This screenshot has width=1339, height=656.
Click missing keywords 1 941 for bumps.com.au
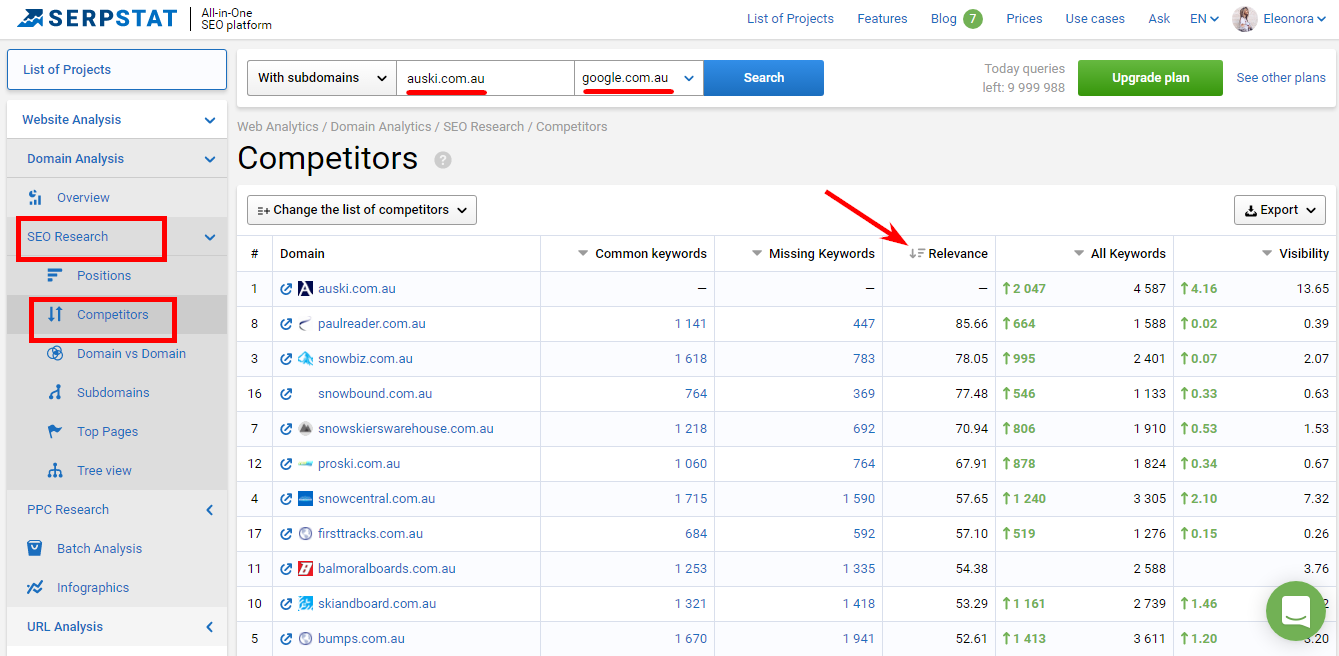tap(859, 639)
